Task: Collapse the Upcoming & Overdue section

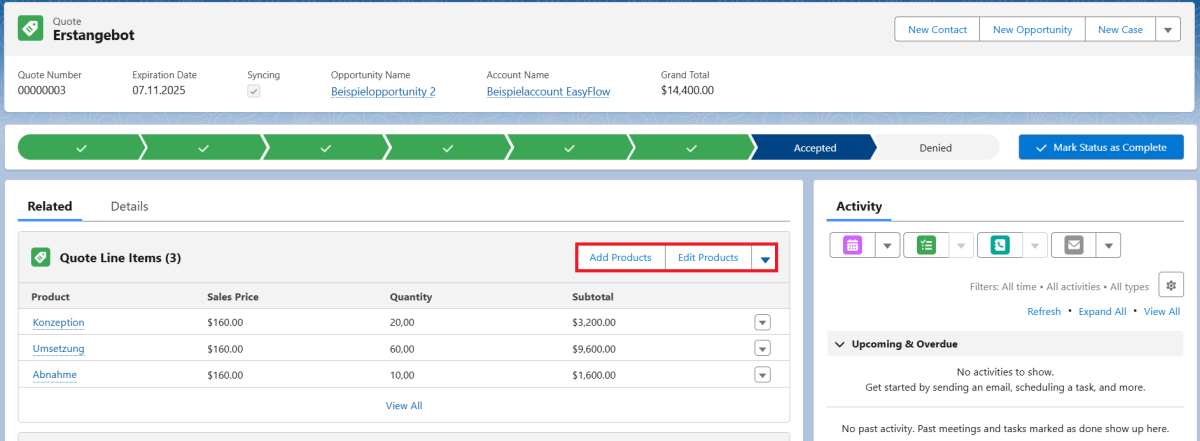Action: point(839,344)
